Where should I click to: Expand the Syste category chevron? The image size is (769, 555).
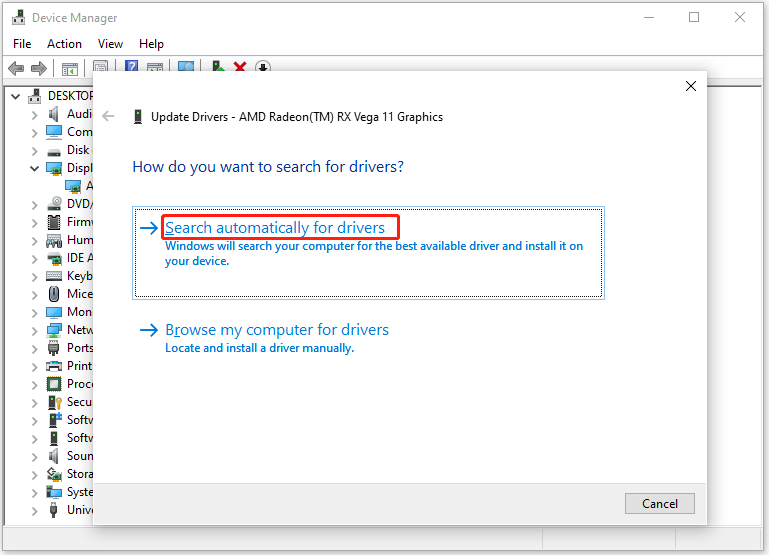(34, 493)
